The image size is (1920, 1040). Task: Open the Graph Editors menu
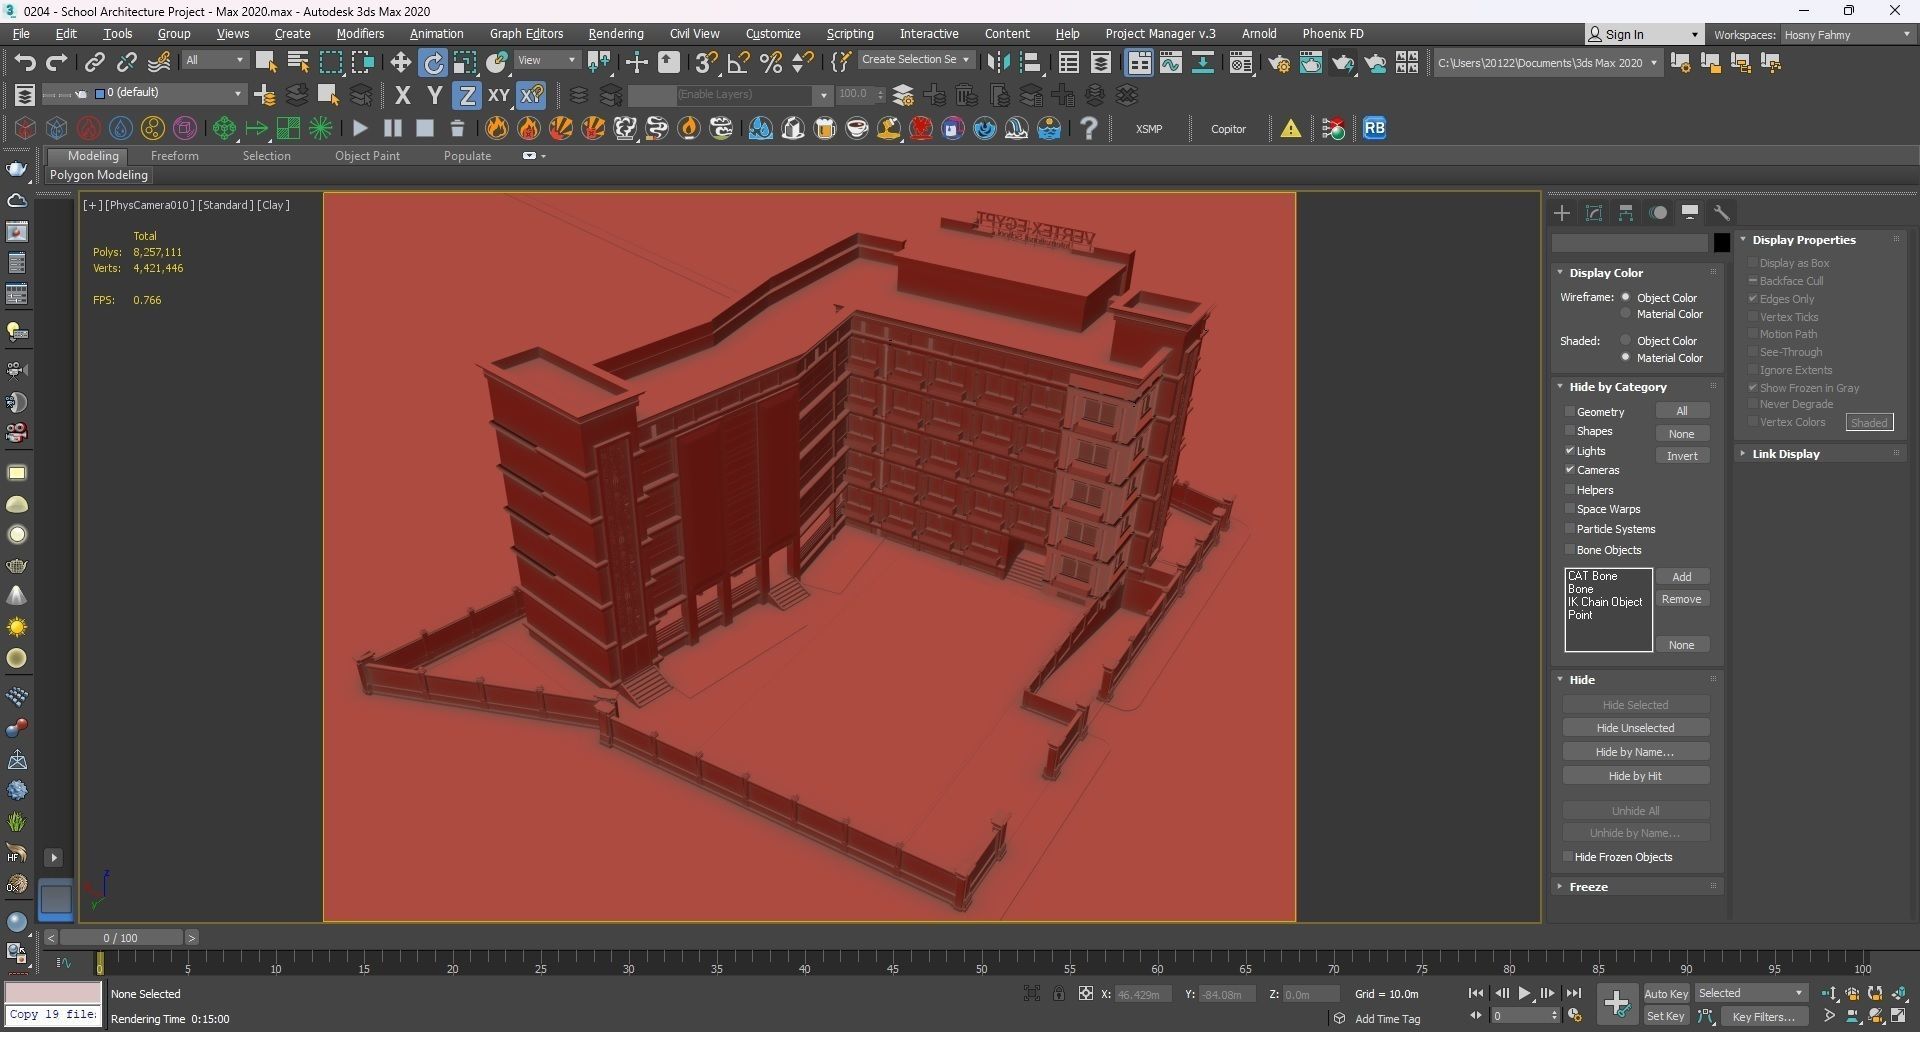click(x=526, y=34)
